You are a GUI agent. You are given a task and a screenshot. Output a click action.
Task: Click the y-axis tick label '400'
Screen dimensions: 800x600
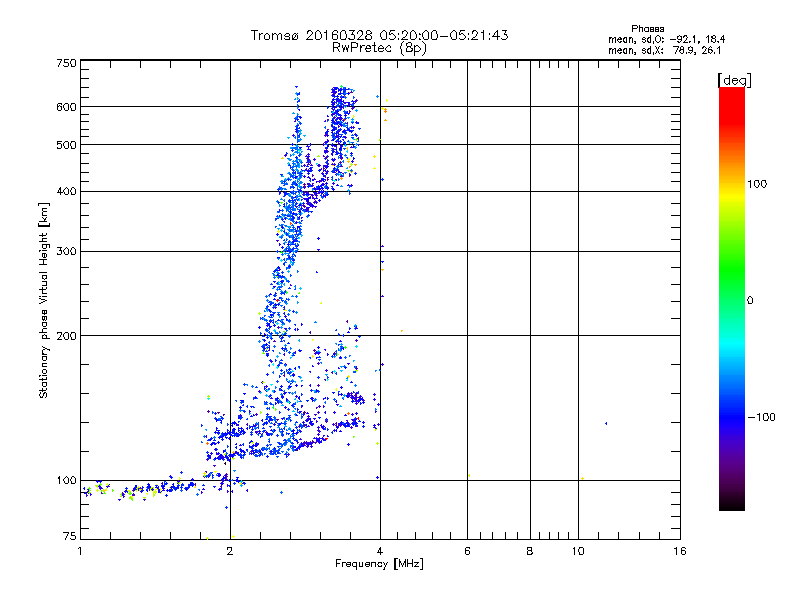pos(66,191)
